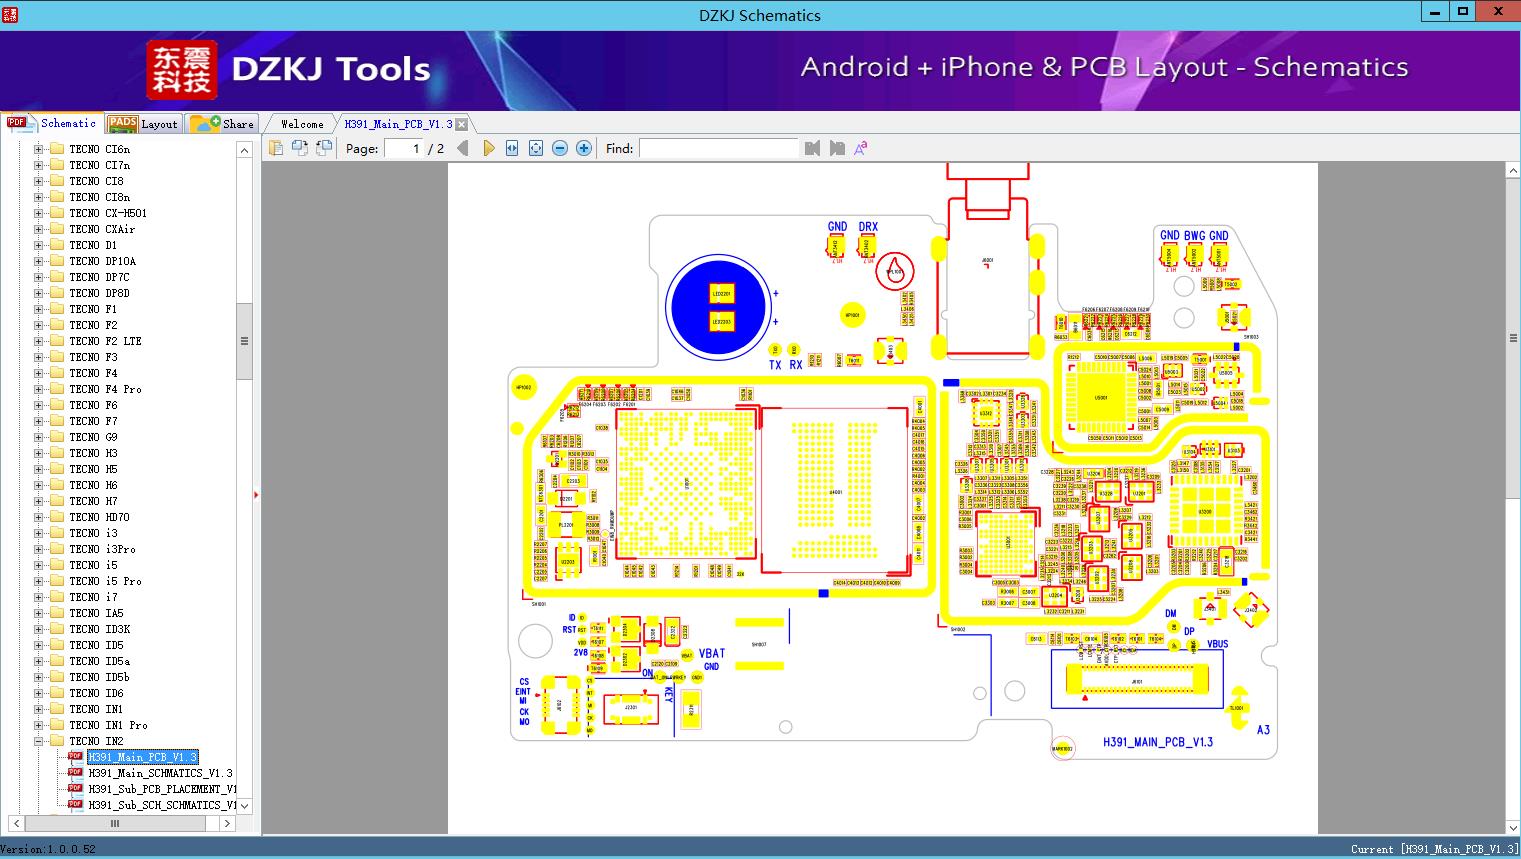Click the left arrow of the tree's horizontal scrollbar

(x=14, y=823)
